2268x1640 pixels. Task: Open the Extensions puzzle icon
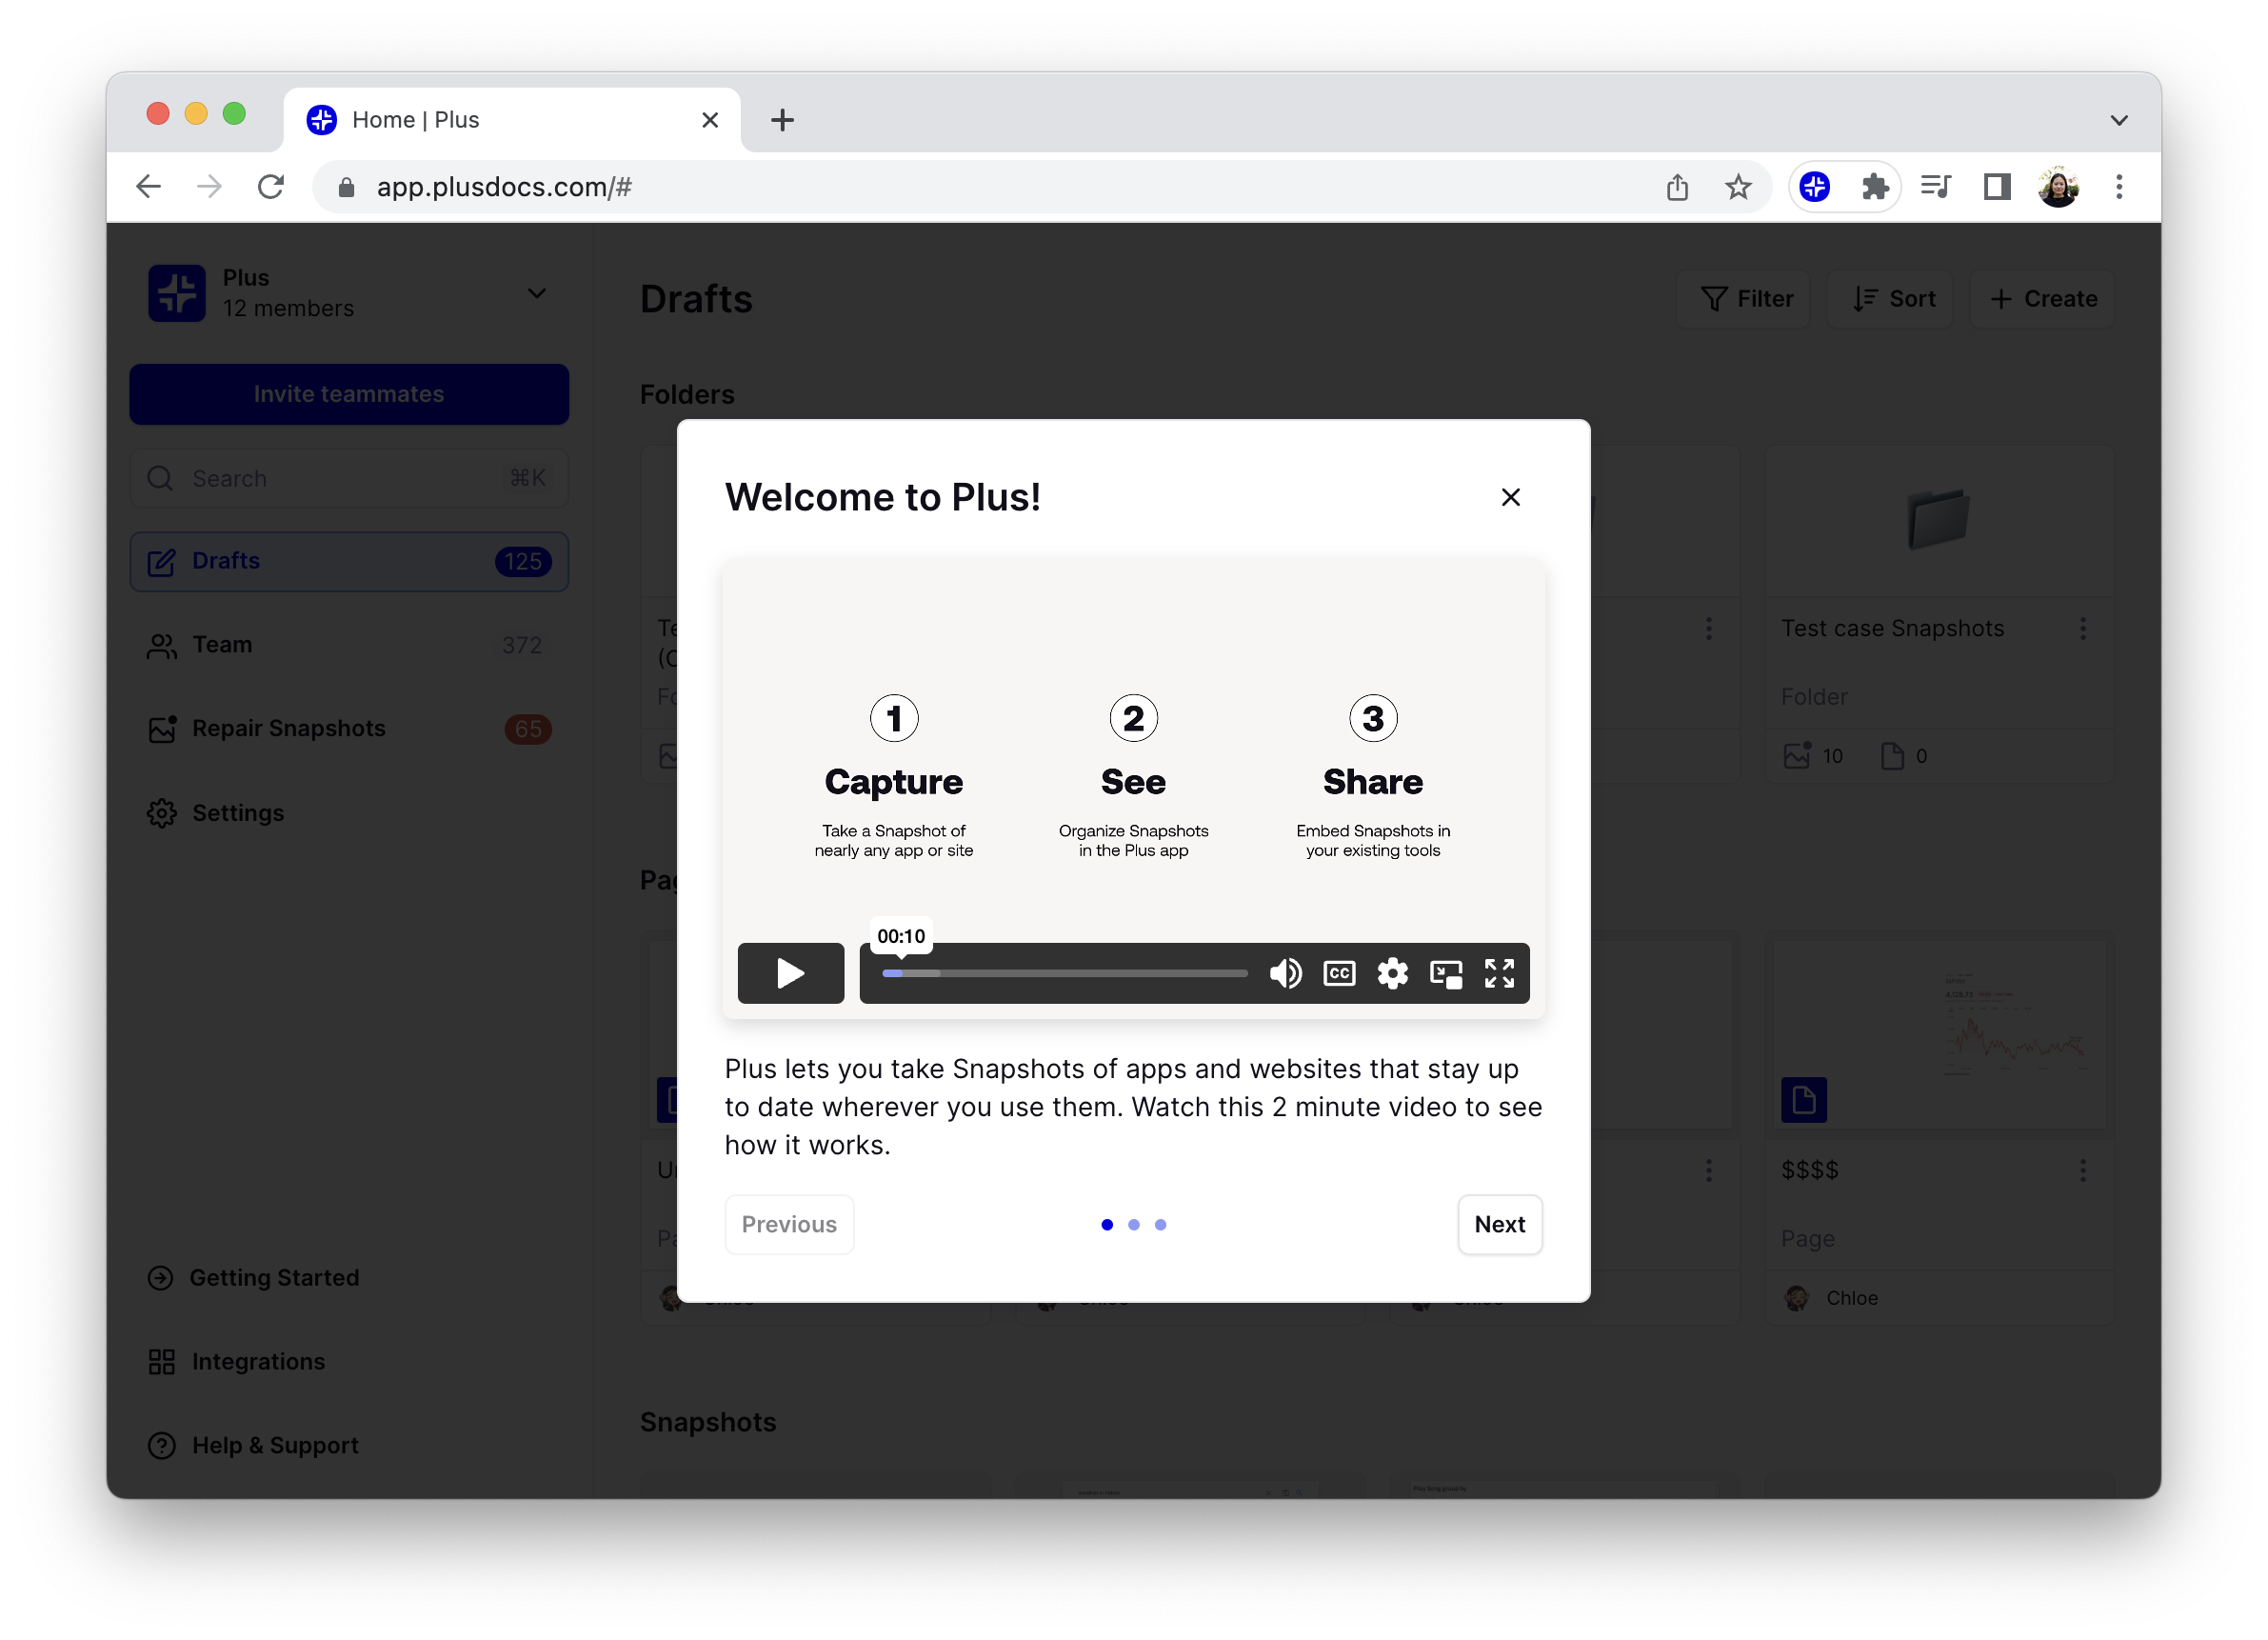click(x=1875, y=186)
